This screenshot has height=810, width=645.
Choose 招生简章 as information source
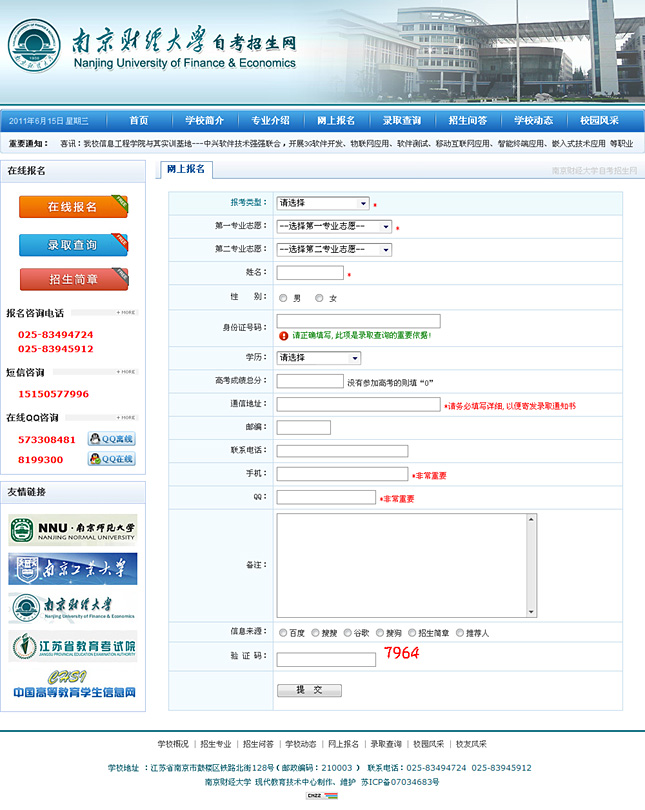412,633
